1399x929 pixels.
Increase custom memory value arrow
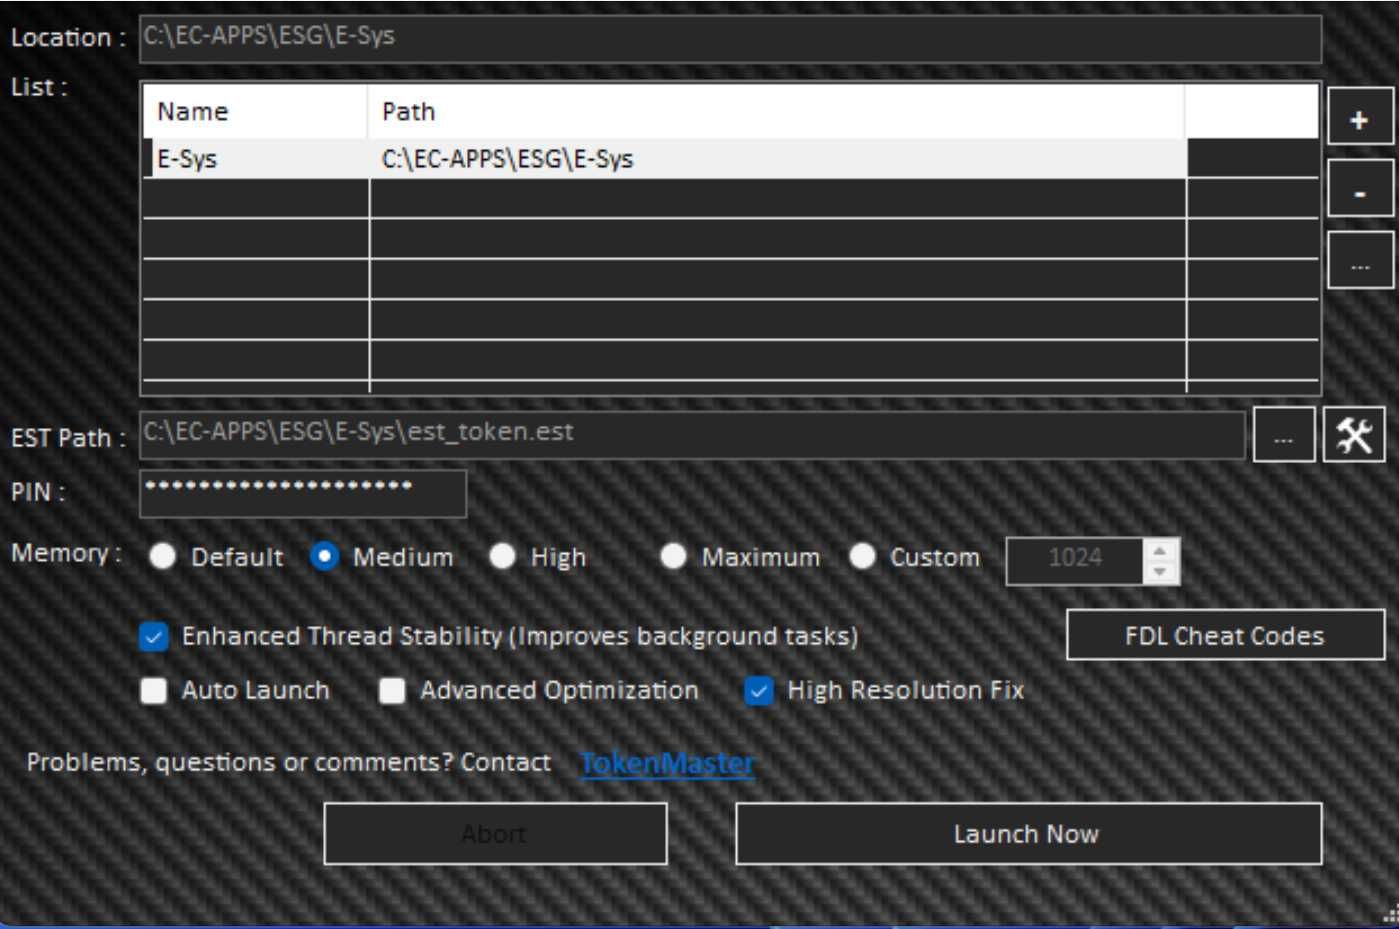(x=1160, y=550)
